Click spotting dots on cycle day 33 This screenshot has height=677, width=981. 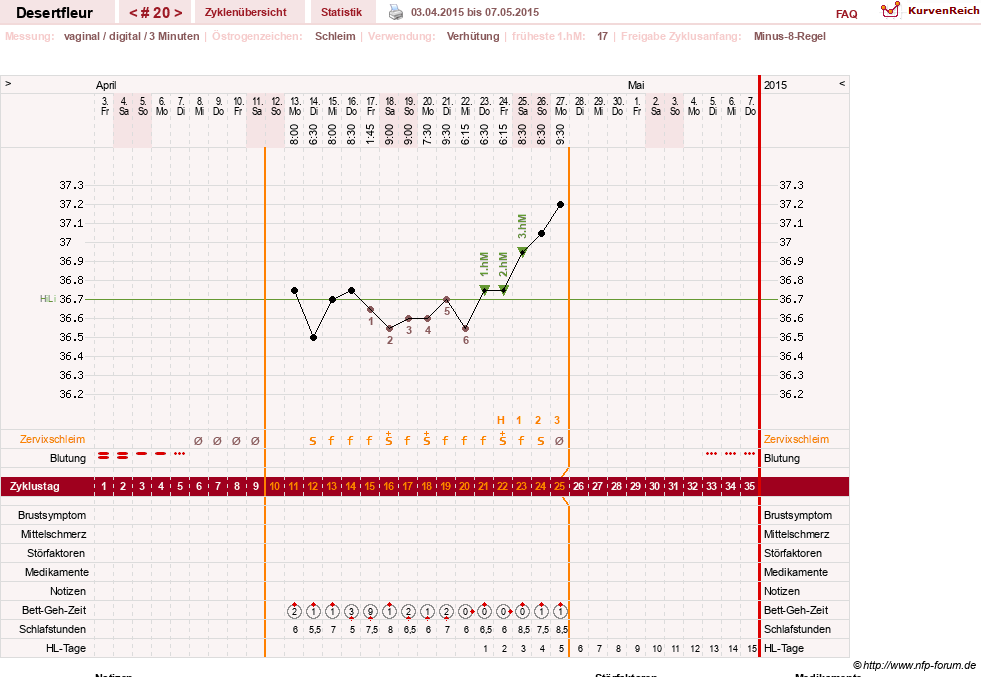[711, 454]
